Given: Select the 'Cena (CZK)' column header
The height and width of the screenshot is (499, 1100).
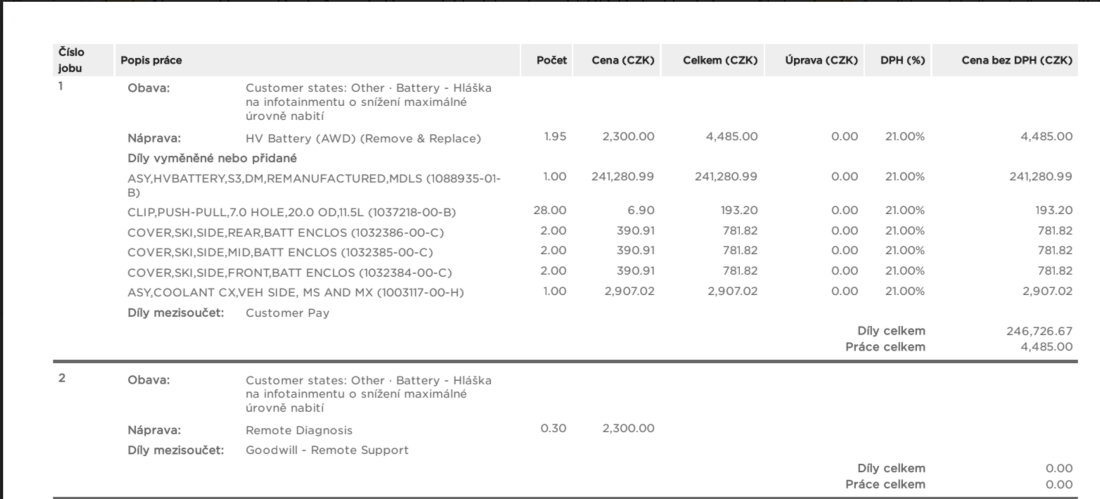Looking at the screenshot, I should point(623,60).
